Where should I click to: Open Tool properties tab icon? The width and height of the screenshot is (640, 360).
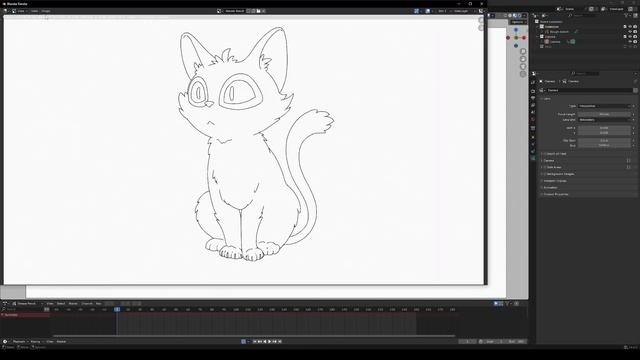[x=533, y=82]
